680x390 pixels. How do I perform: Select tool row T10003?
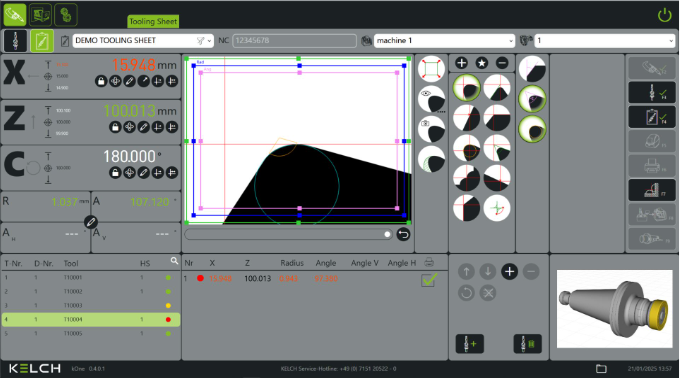click(91, 305)
